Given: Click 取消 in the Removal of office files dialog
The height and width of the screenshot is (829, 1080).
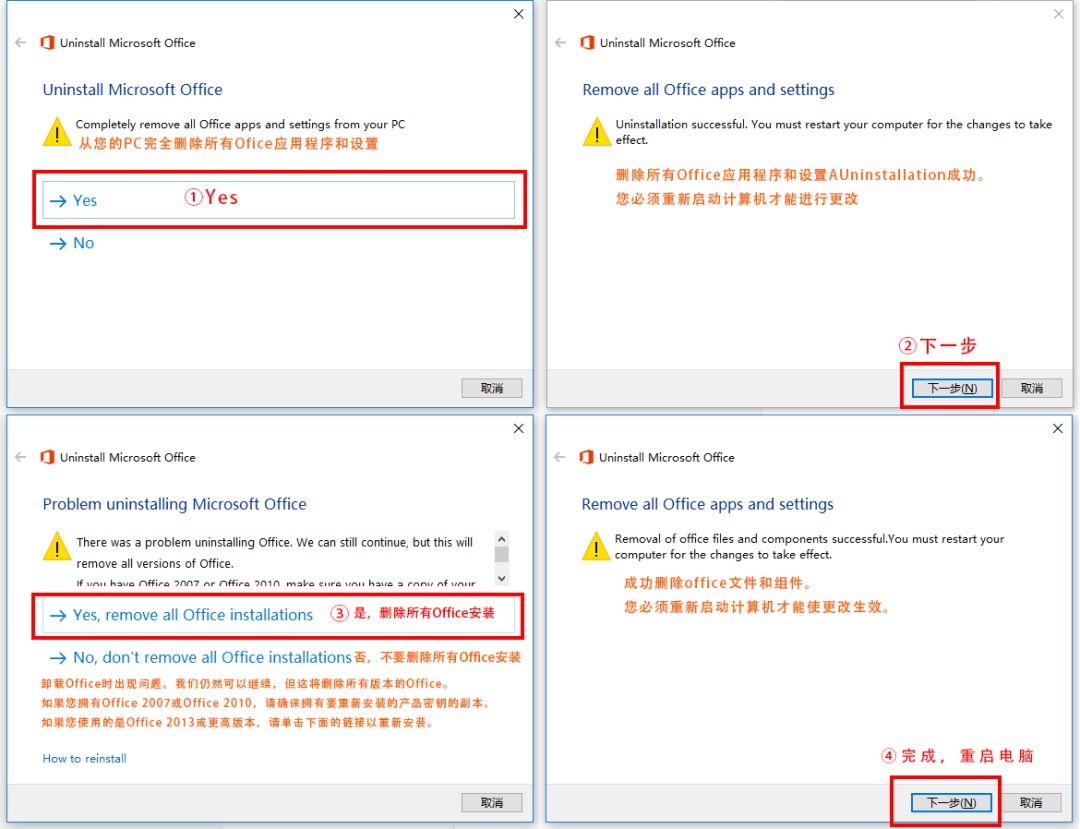Looking at the screenshot, I should point(1031,803).
